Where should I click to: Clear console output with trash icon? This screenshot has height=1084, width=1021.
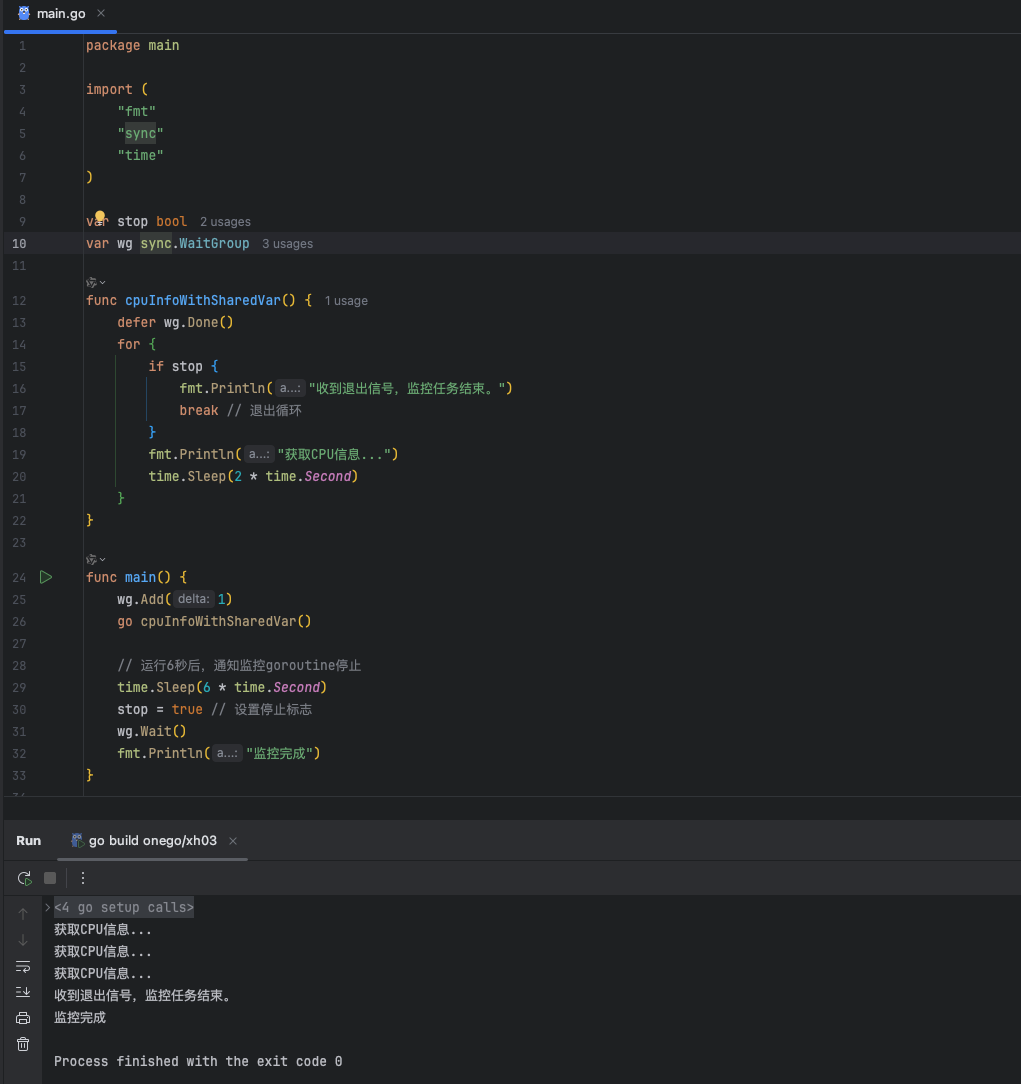[23, 1044]
